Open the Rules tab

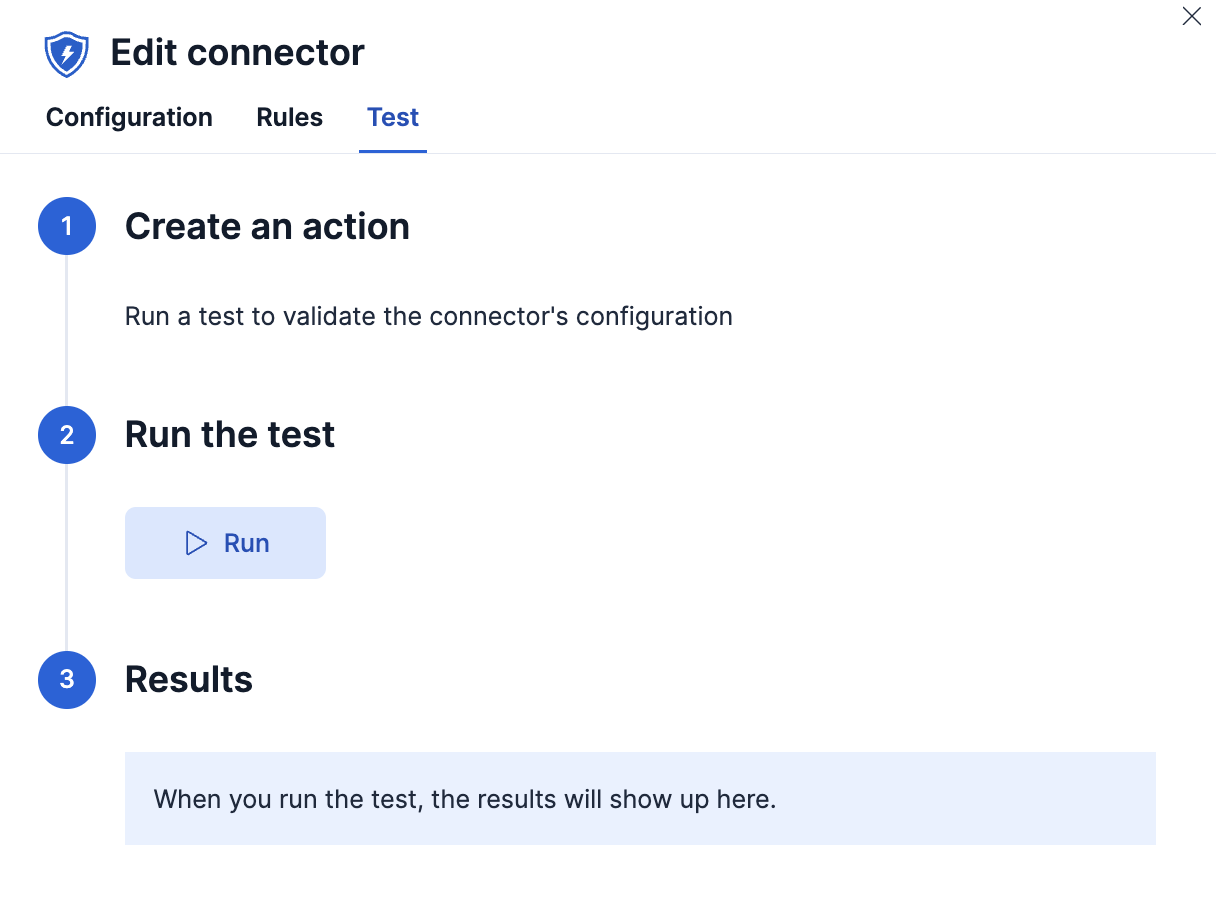pyautogui.click(x=289, y=117)
